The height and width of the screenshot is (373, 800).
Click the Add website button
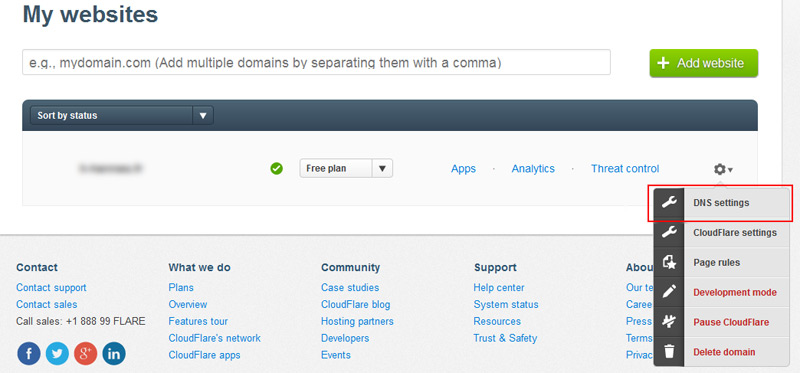(704, 63)
